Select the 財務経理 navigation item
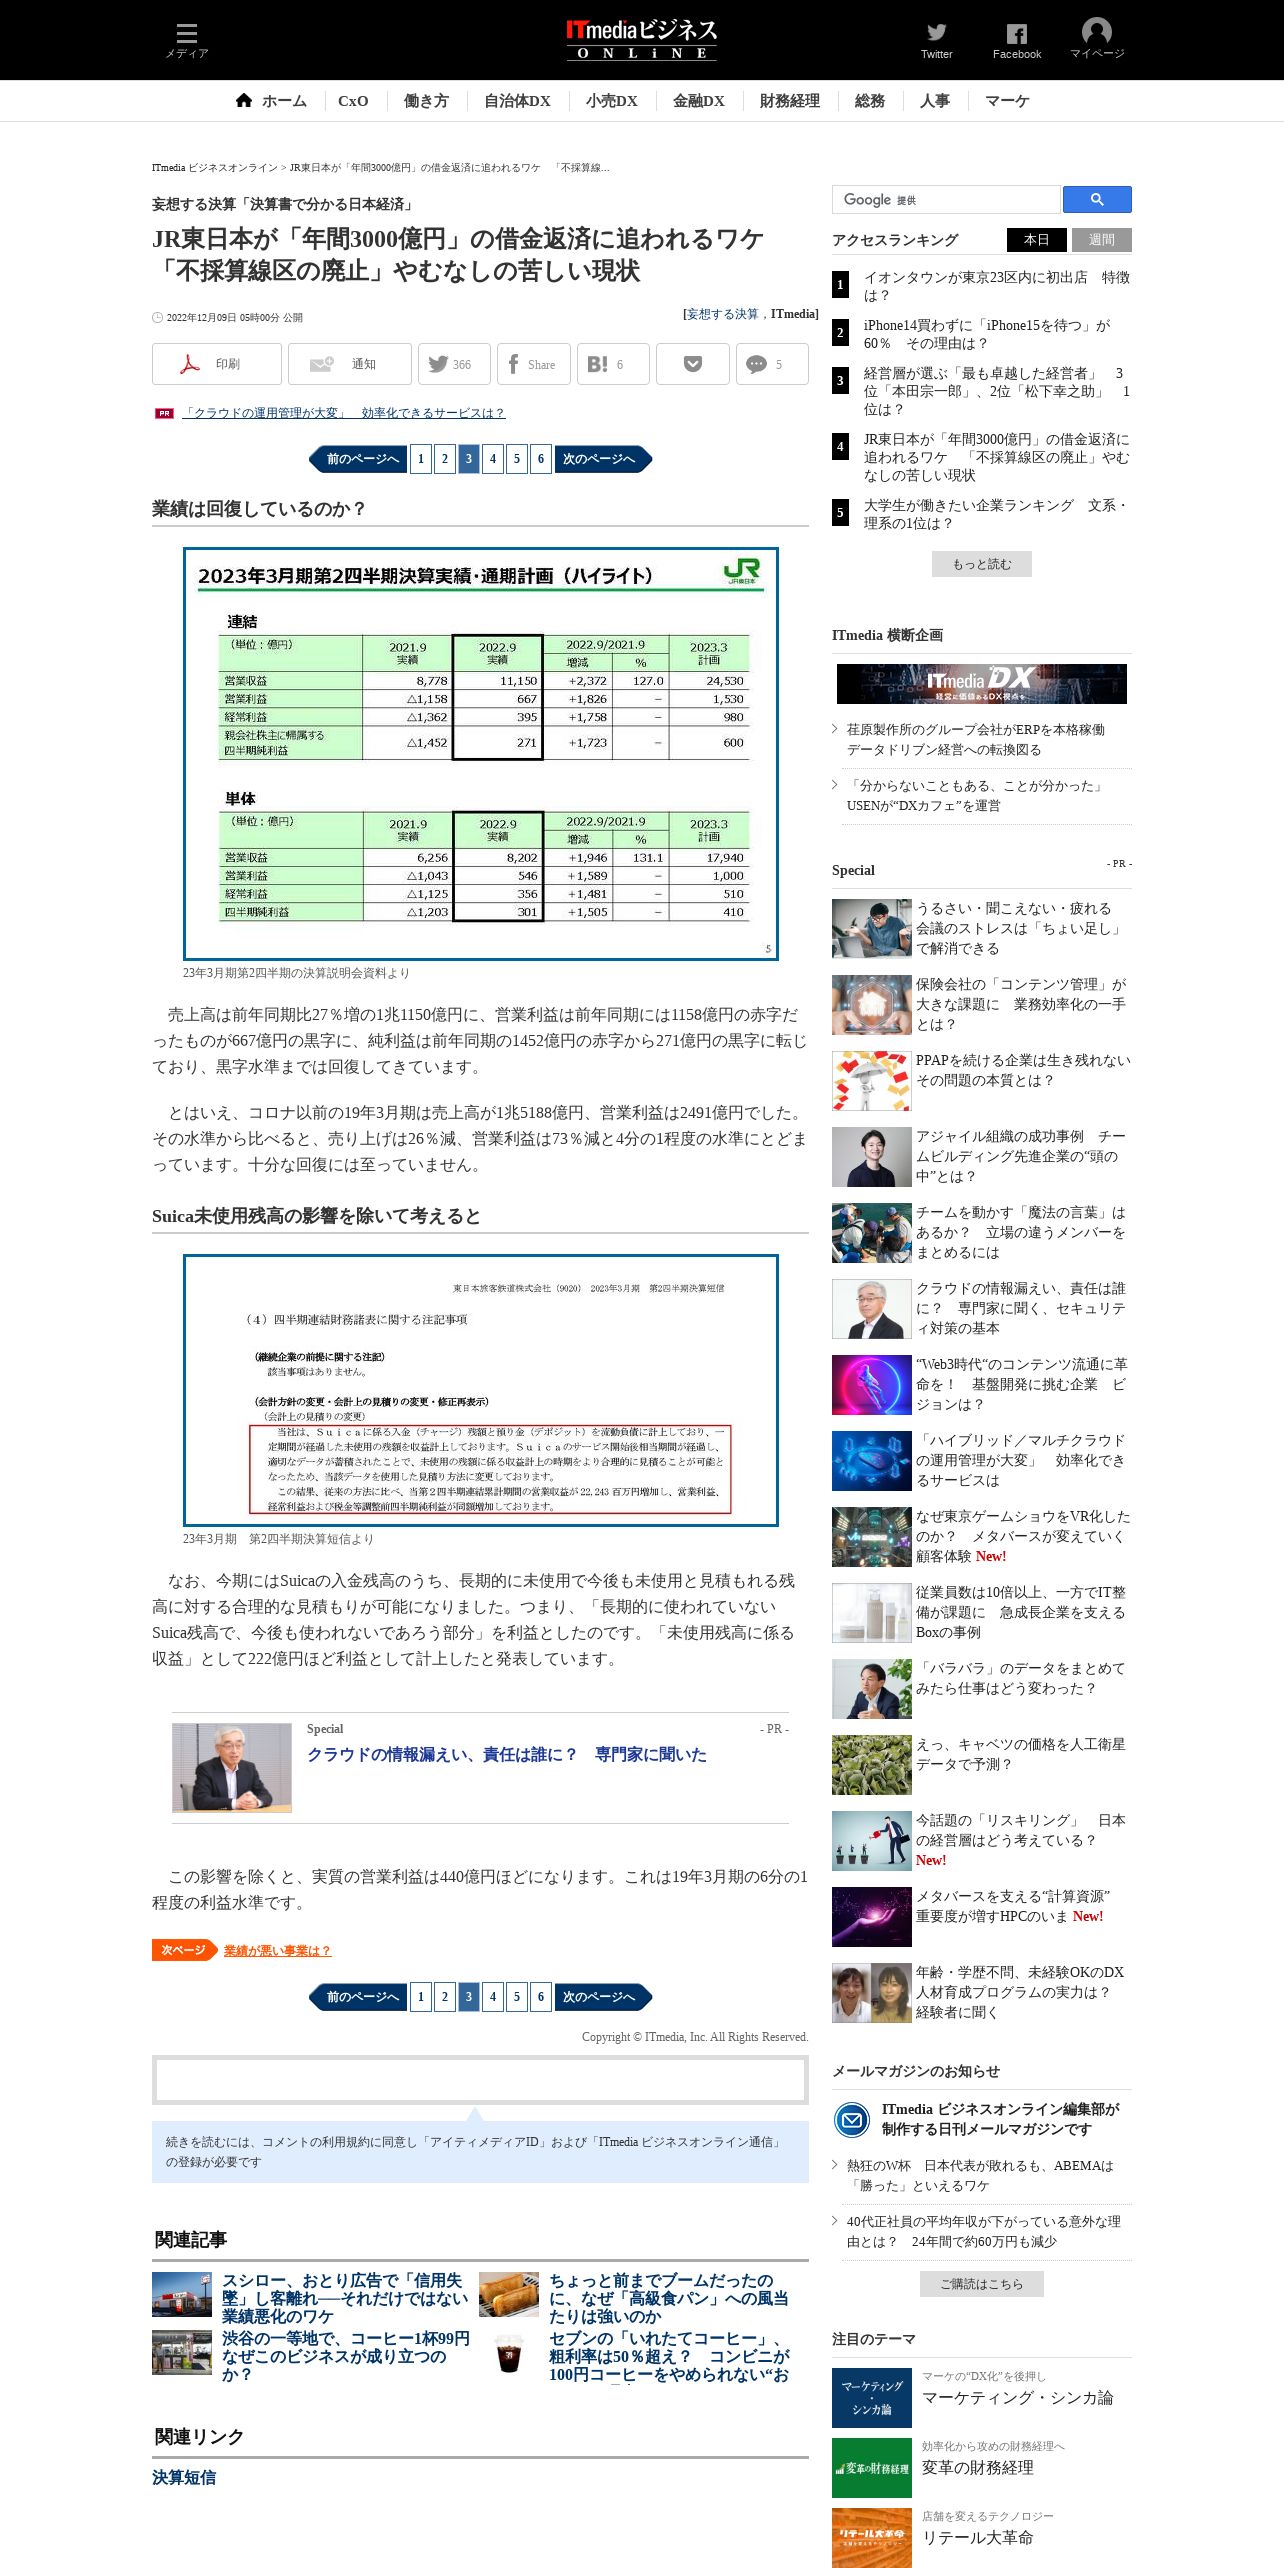The height and width of the screenshot is (2568, 1284). [x=789, y=101]
